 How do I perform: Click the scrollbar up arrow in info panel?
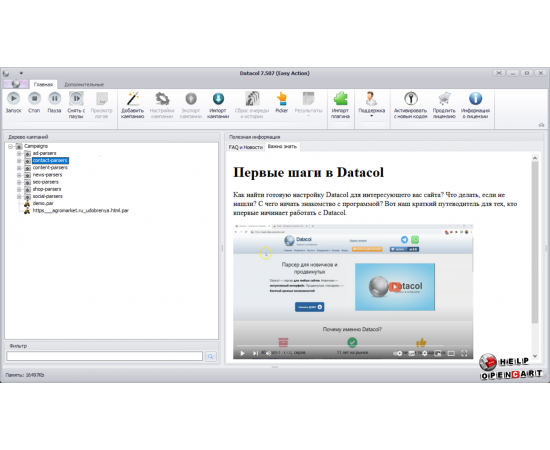click(x=535, y=158)
